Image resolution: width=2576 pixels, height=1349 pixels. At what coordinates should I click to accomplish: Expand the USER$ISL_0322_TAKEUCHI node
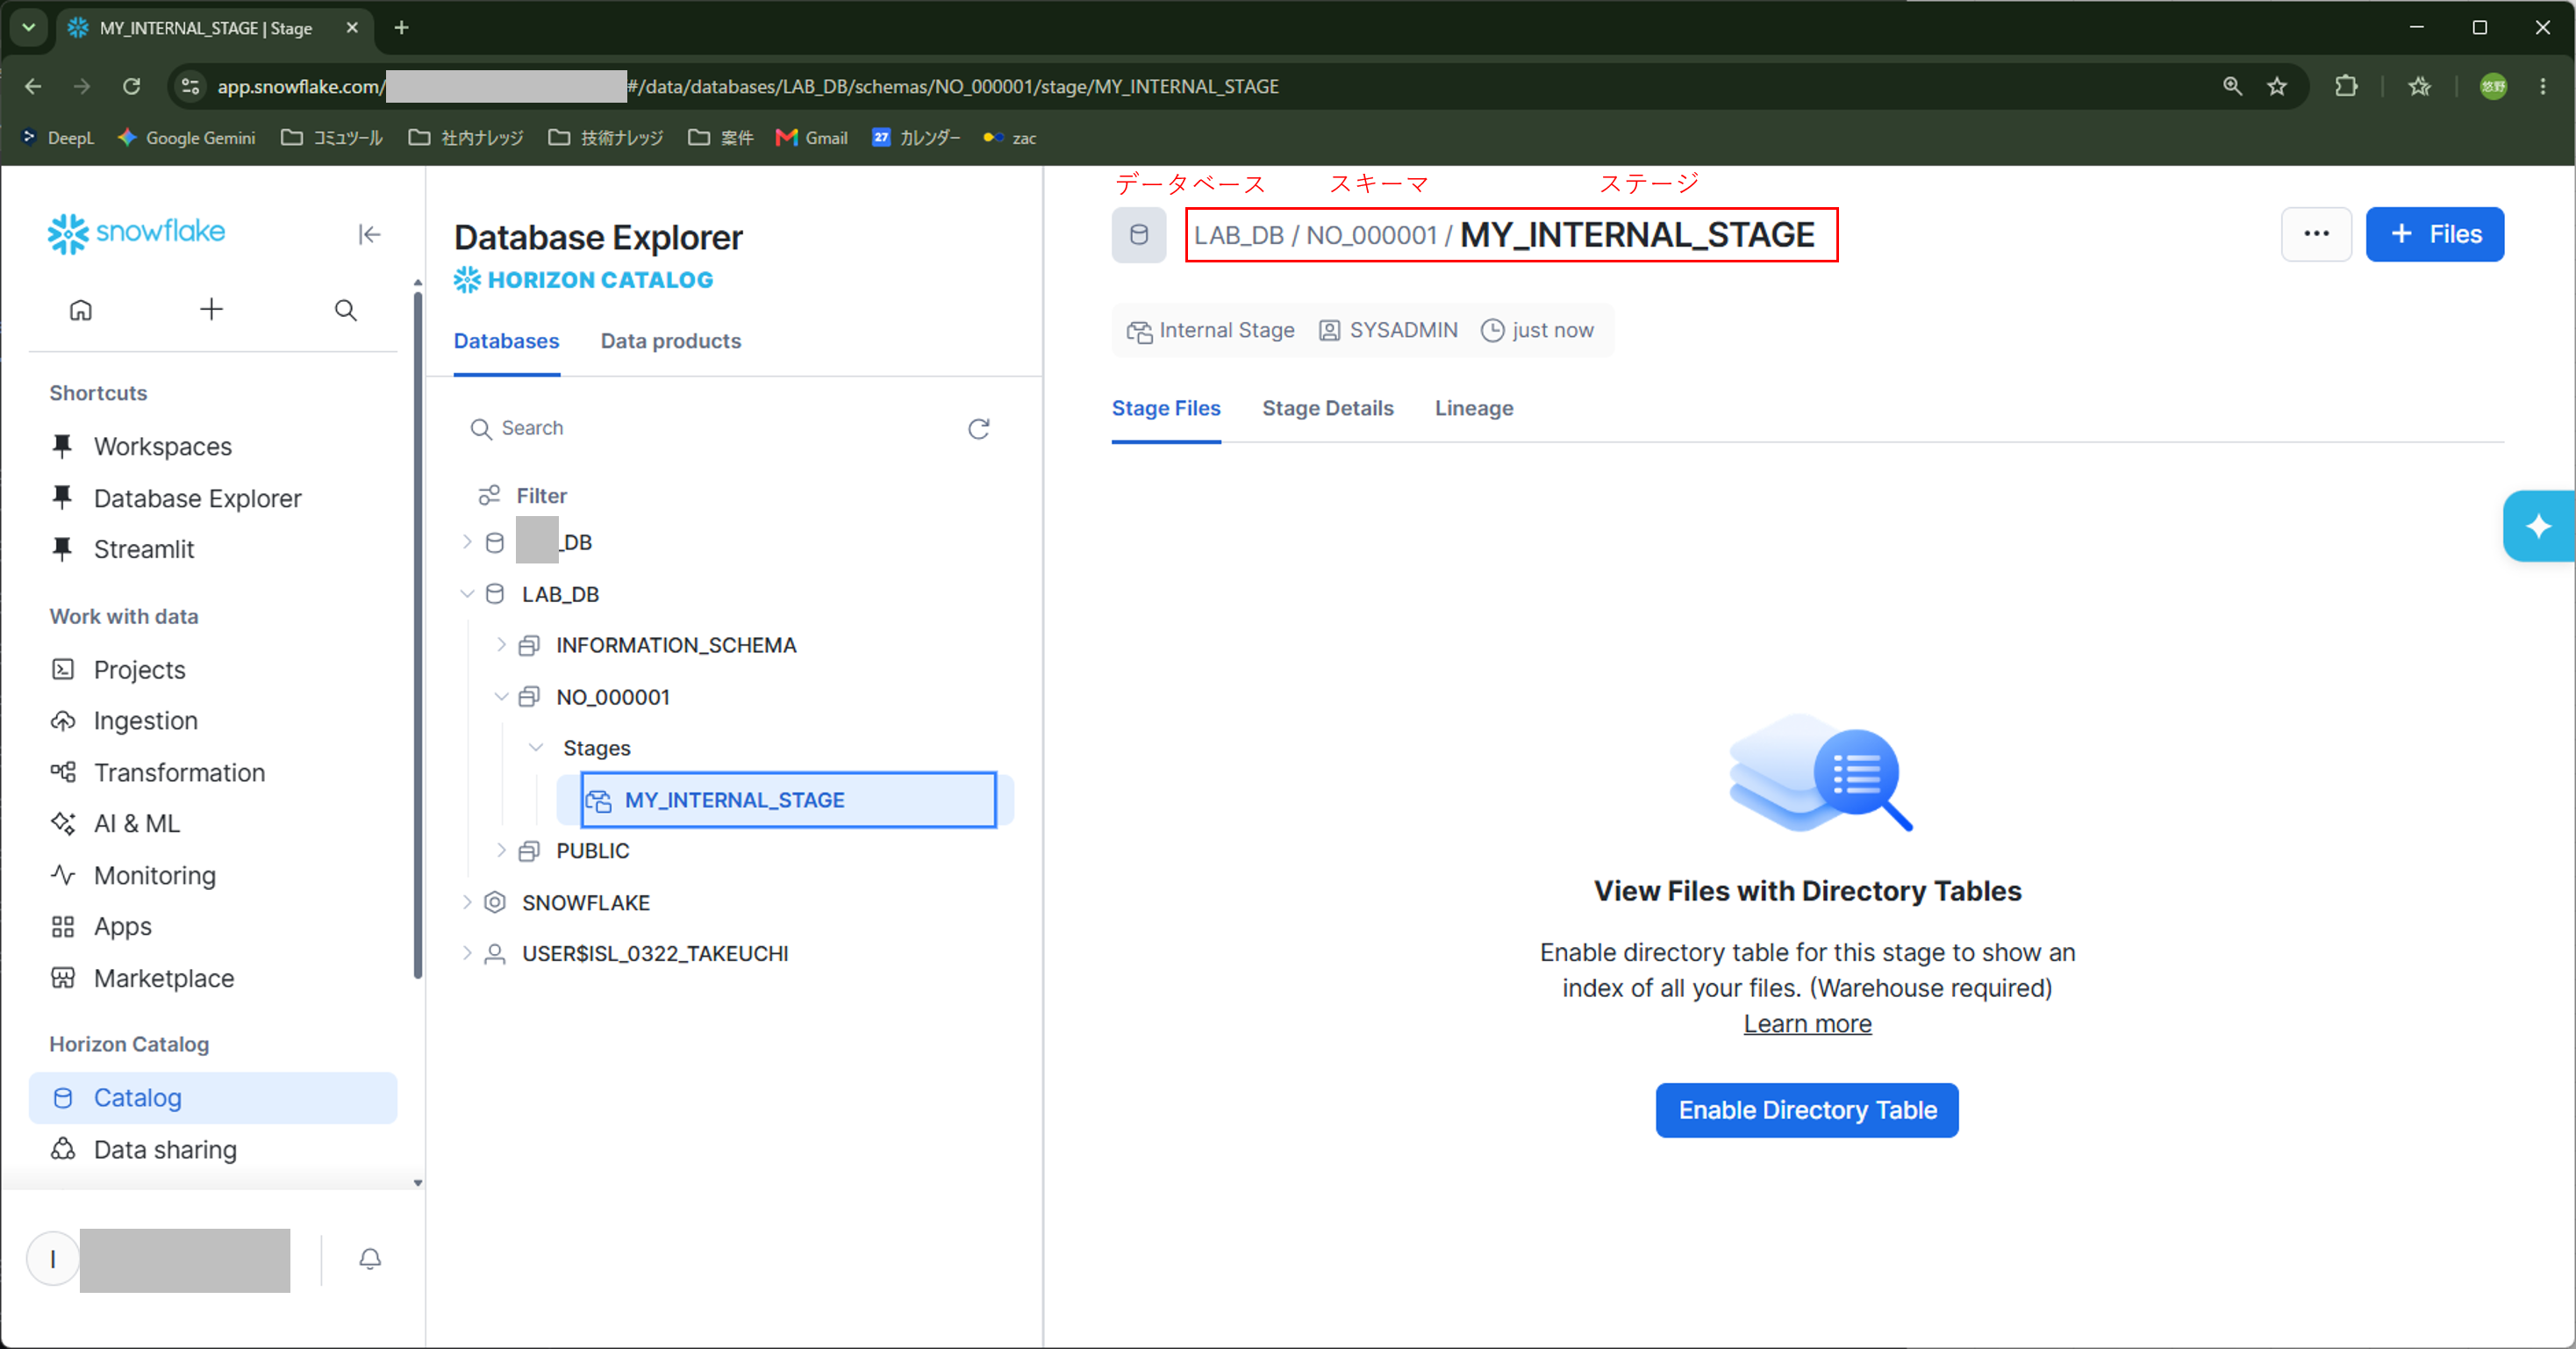click(x=467, y=953)
